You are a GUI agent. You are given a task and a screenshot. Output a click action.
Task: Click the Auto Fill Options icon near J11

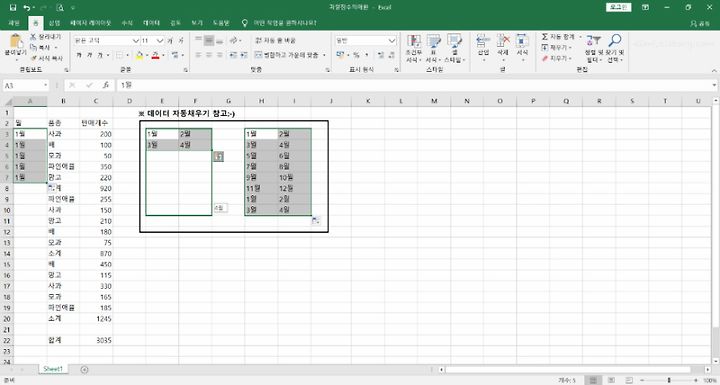(x=316, y=221)
